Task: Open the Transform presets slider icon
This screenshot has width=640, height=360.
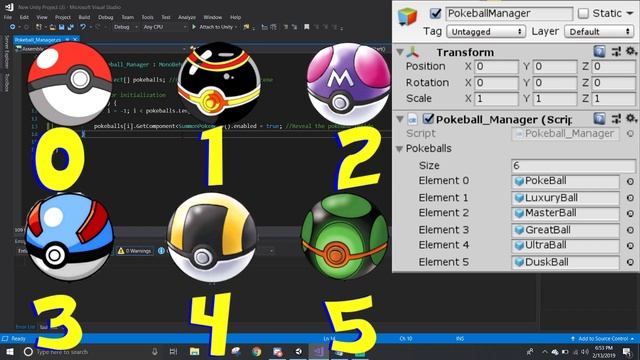Action: (616, 51)
